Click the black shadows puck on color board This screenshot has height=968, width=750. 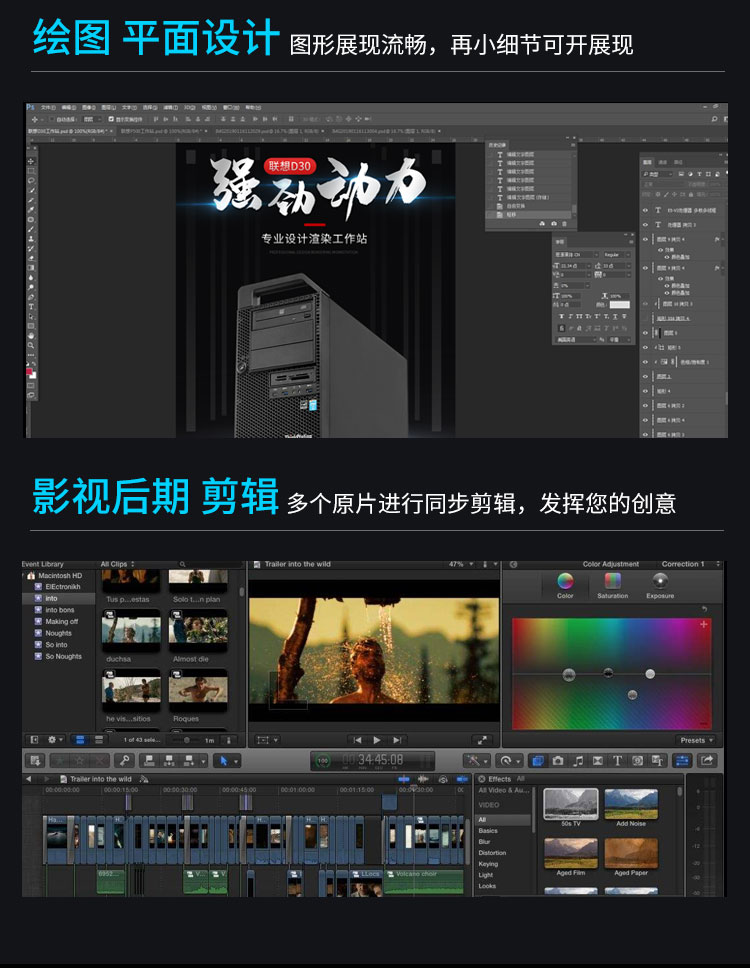point(608,672)
